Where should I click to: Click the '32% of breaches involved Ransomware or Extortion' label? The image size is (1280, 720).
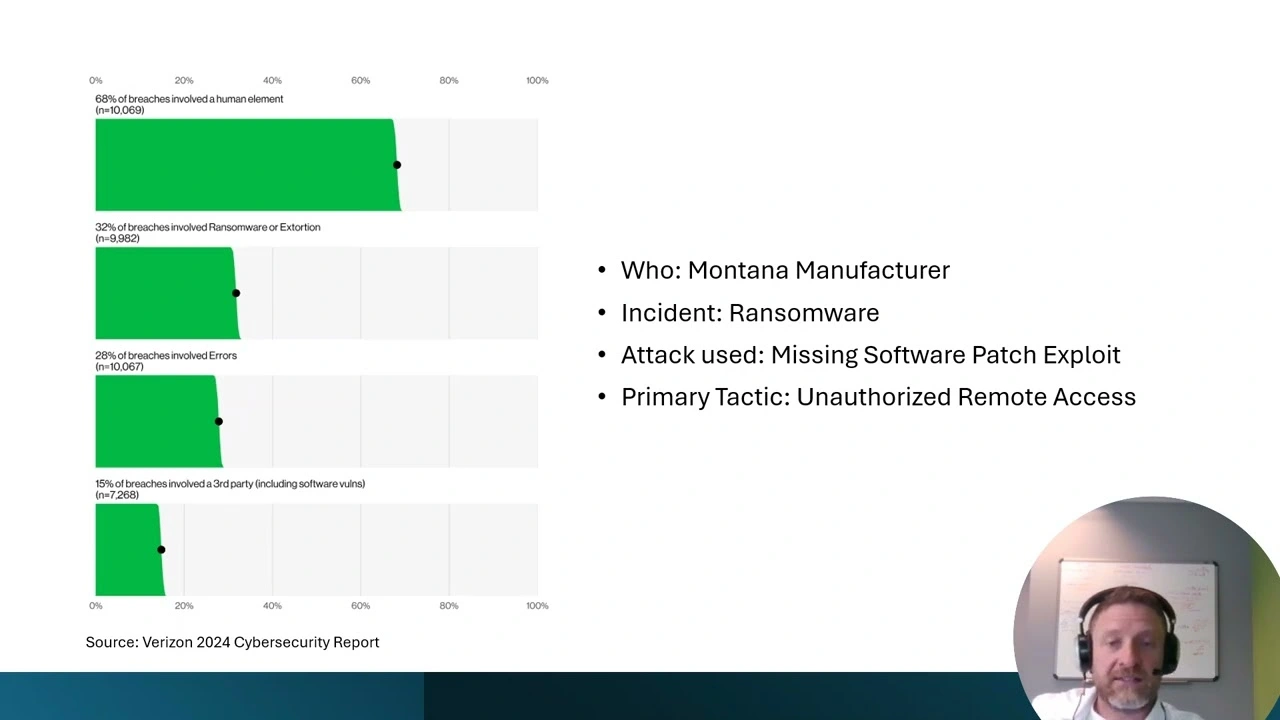(x=208, y=227)
